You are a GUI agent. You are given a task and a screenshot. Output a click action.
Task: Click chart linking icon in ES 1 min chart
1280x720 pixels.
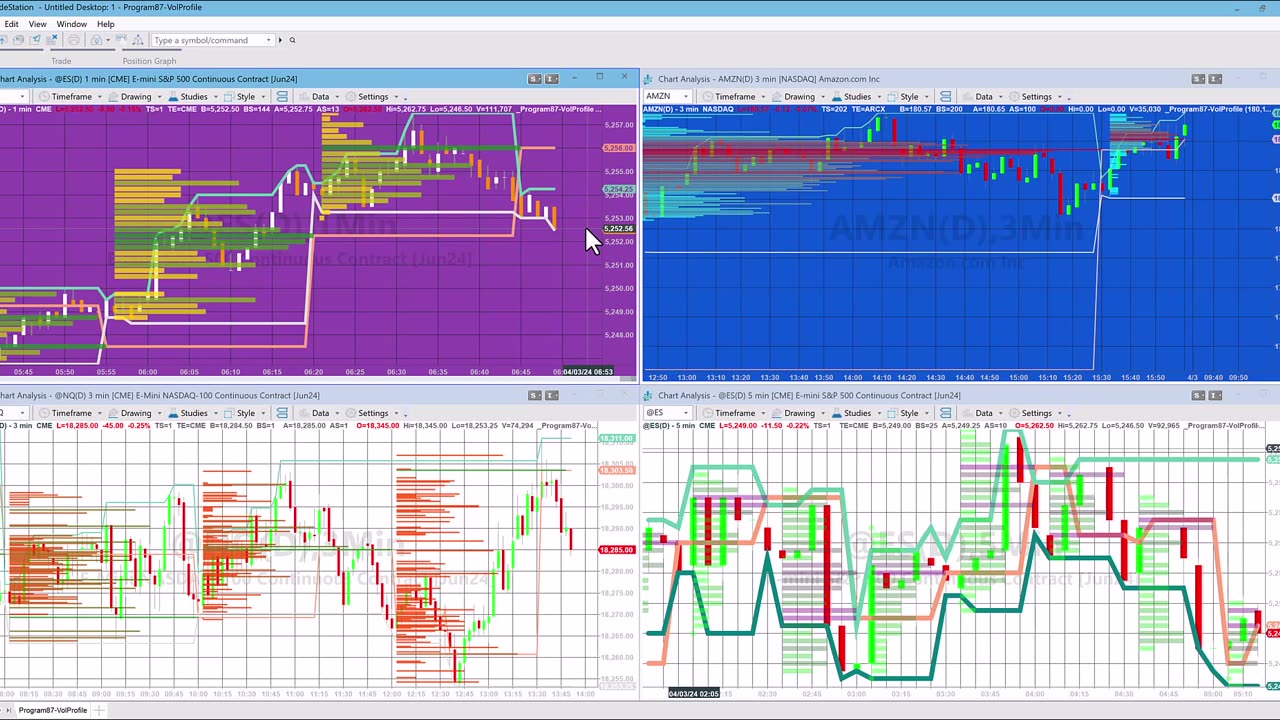coord(282,97)
